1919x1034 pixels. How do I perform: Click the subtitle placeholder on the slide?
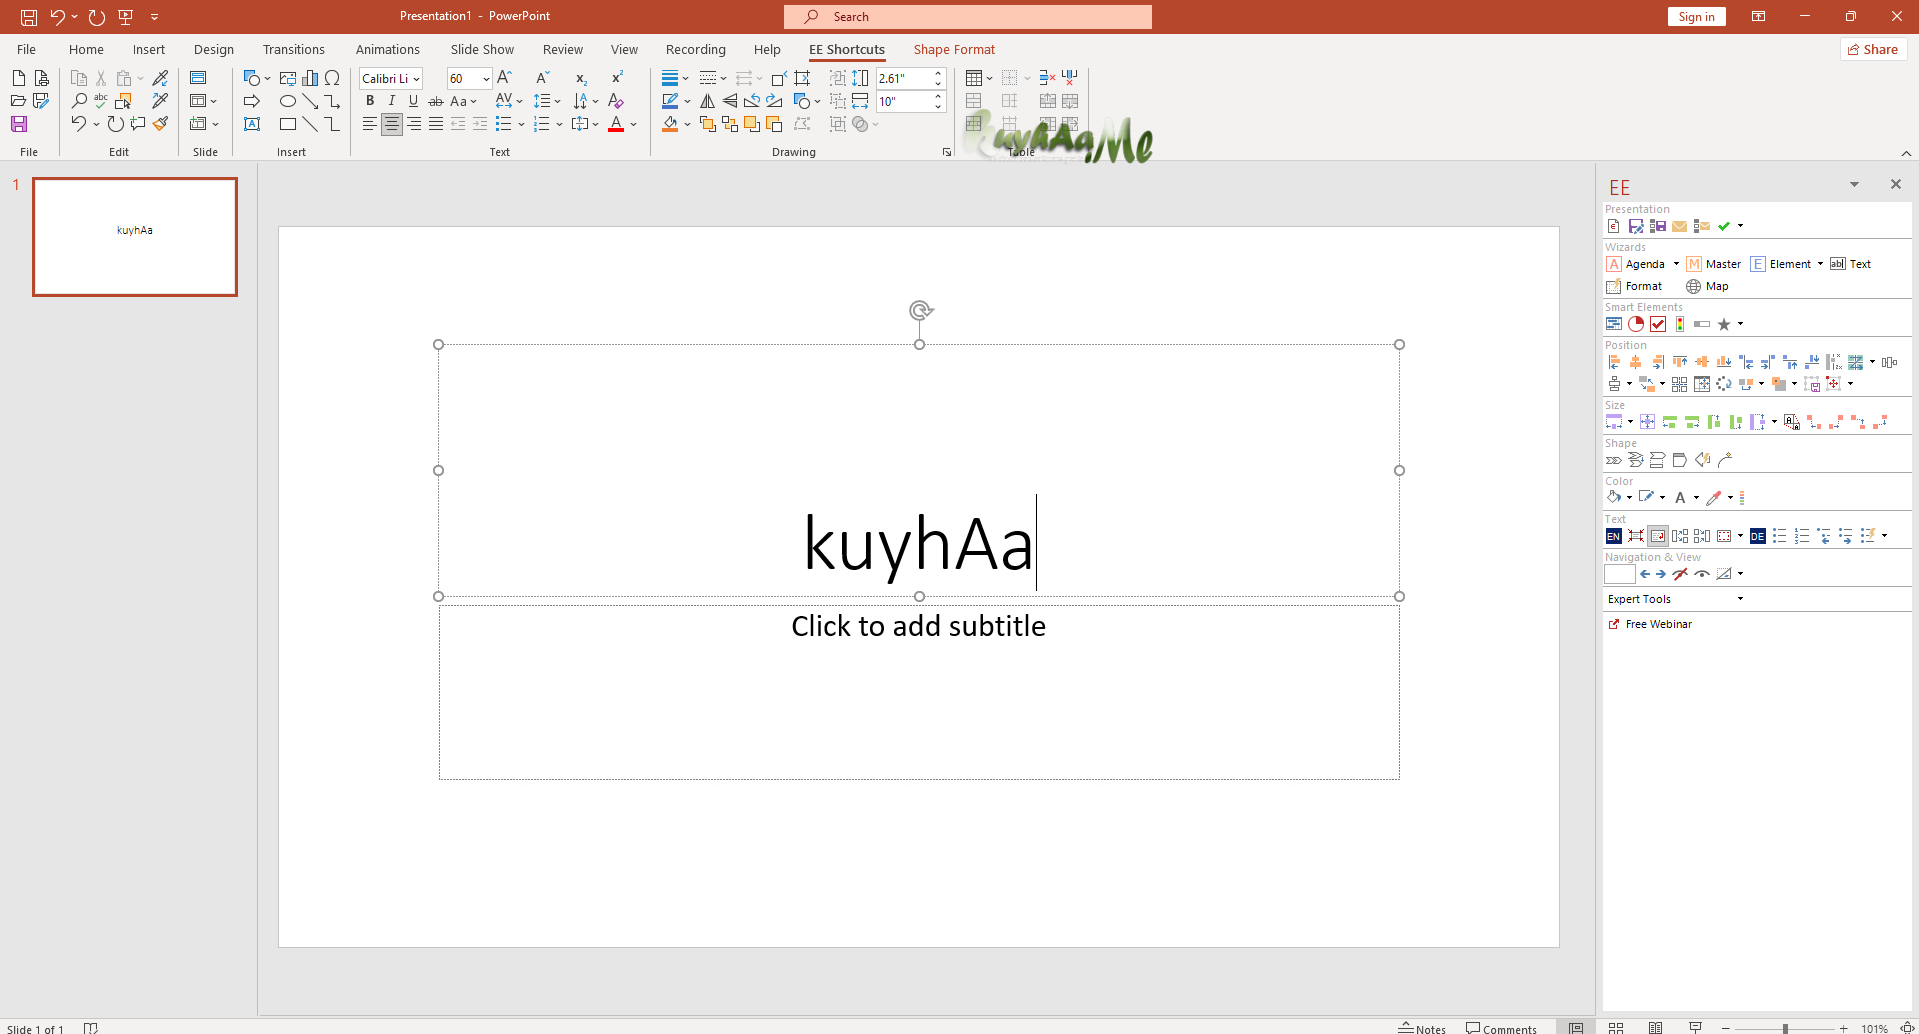click(x=919, y=692)
